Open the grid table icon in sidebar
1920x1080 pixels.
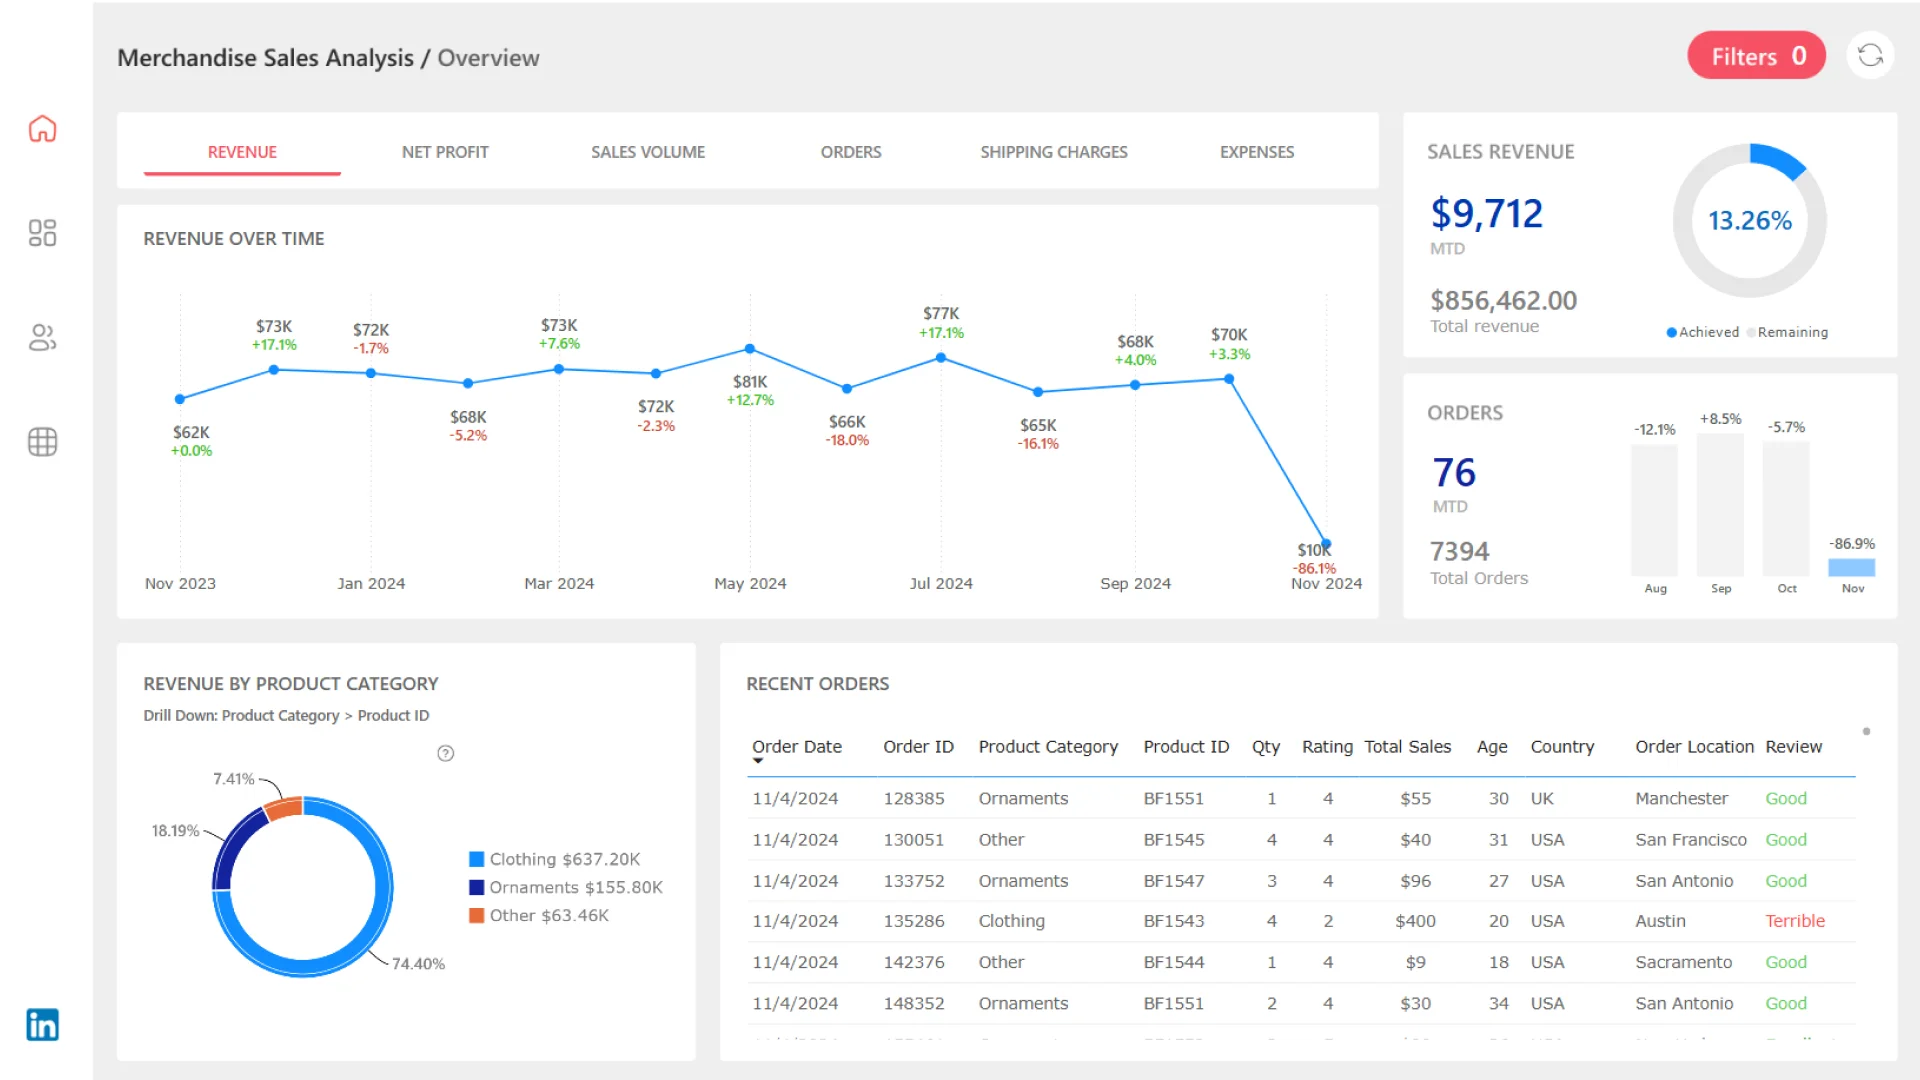[42, 442]
